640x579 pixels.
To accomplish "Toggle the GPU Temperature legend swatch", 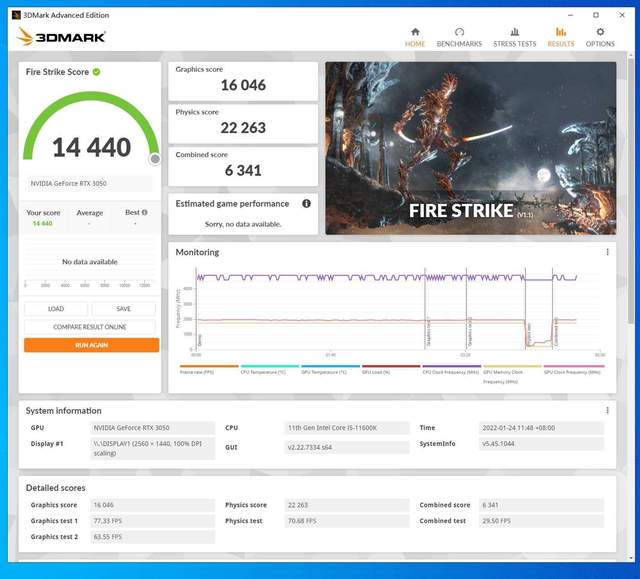I will coord(330,366).
